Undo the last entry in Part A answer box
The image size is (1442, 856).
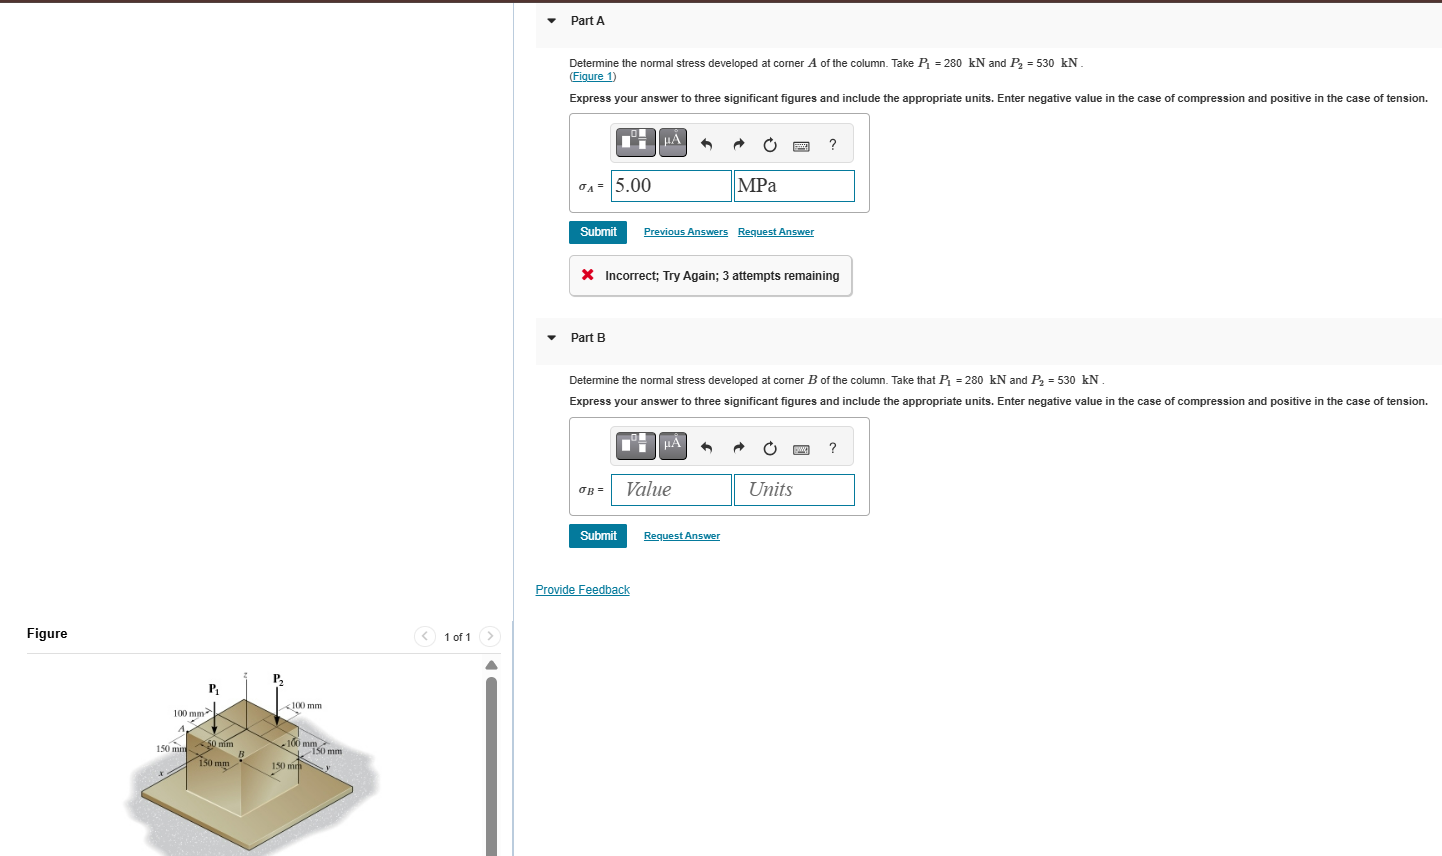705,144
